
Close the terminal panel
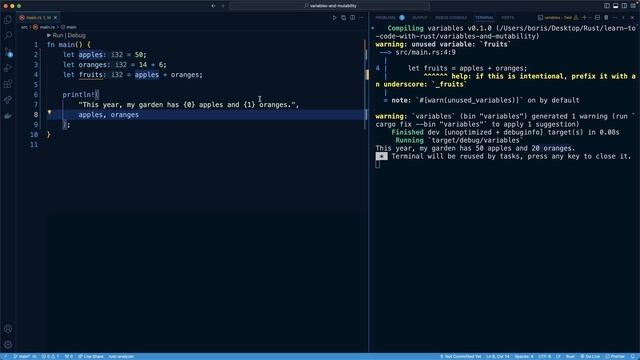[633, 18]
